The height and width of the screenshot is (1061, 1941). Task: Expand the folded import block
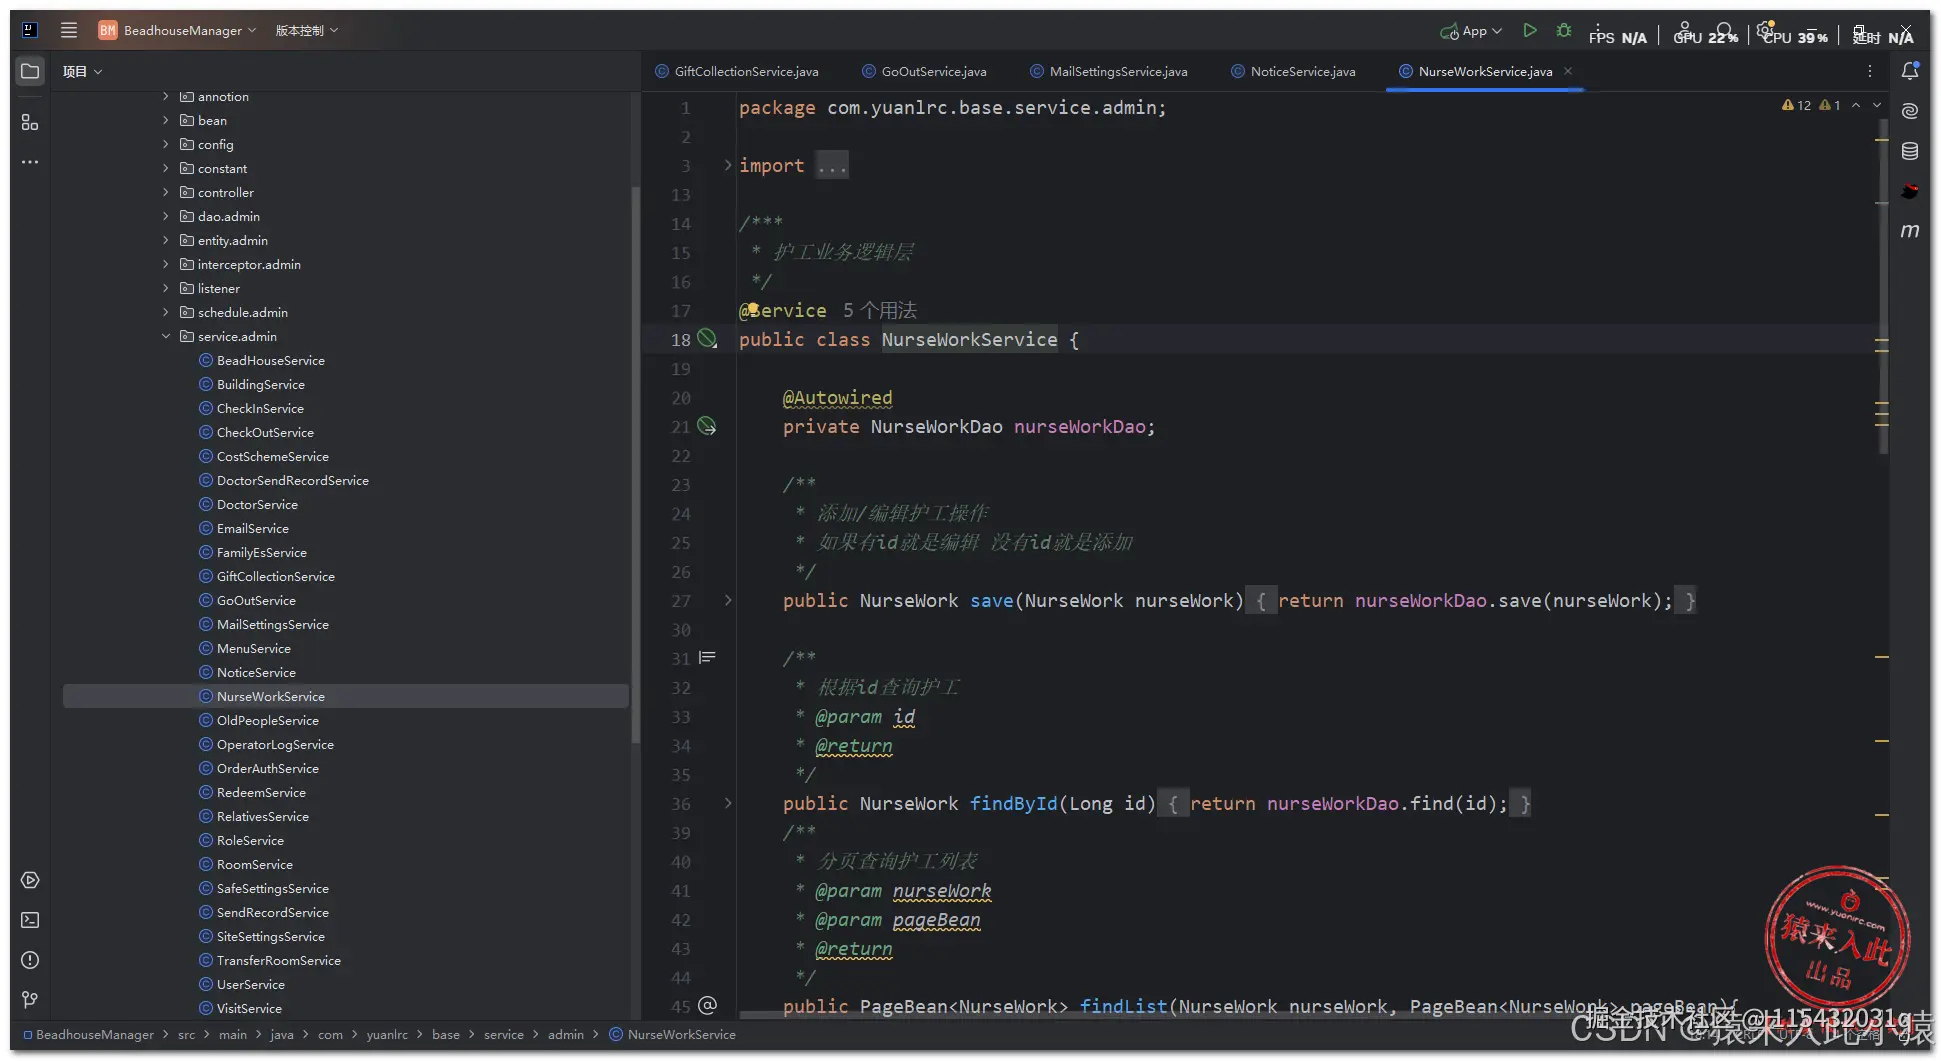pos(728,165)
